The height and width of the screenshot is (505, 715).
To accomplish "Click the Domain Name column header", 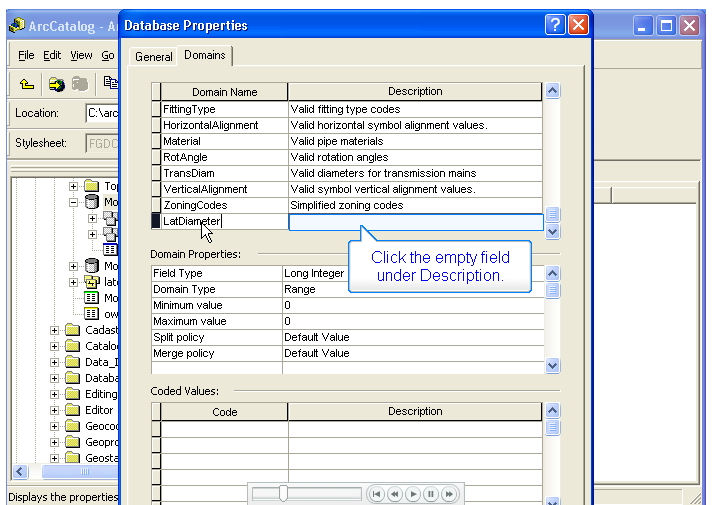I will (x=224, y=92).
